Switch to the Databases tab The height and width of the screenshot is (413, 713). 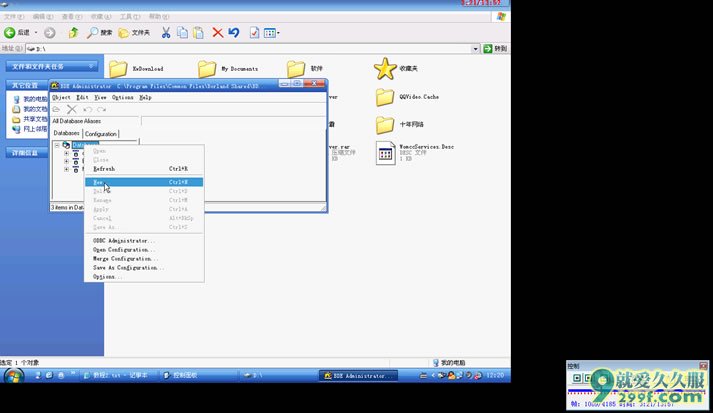[66, 133]
